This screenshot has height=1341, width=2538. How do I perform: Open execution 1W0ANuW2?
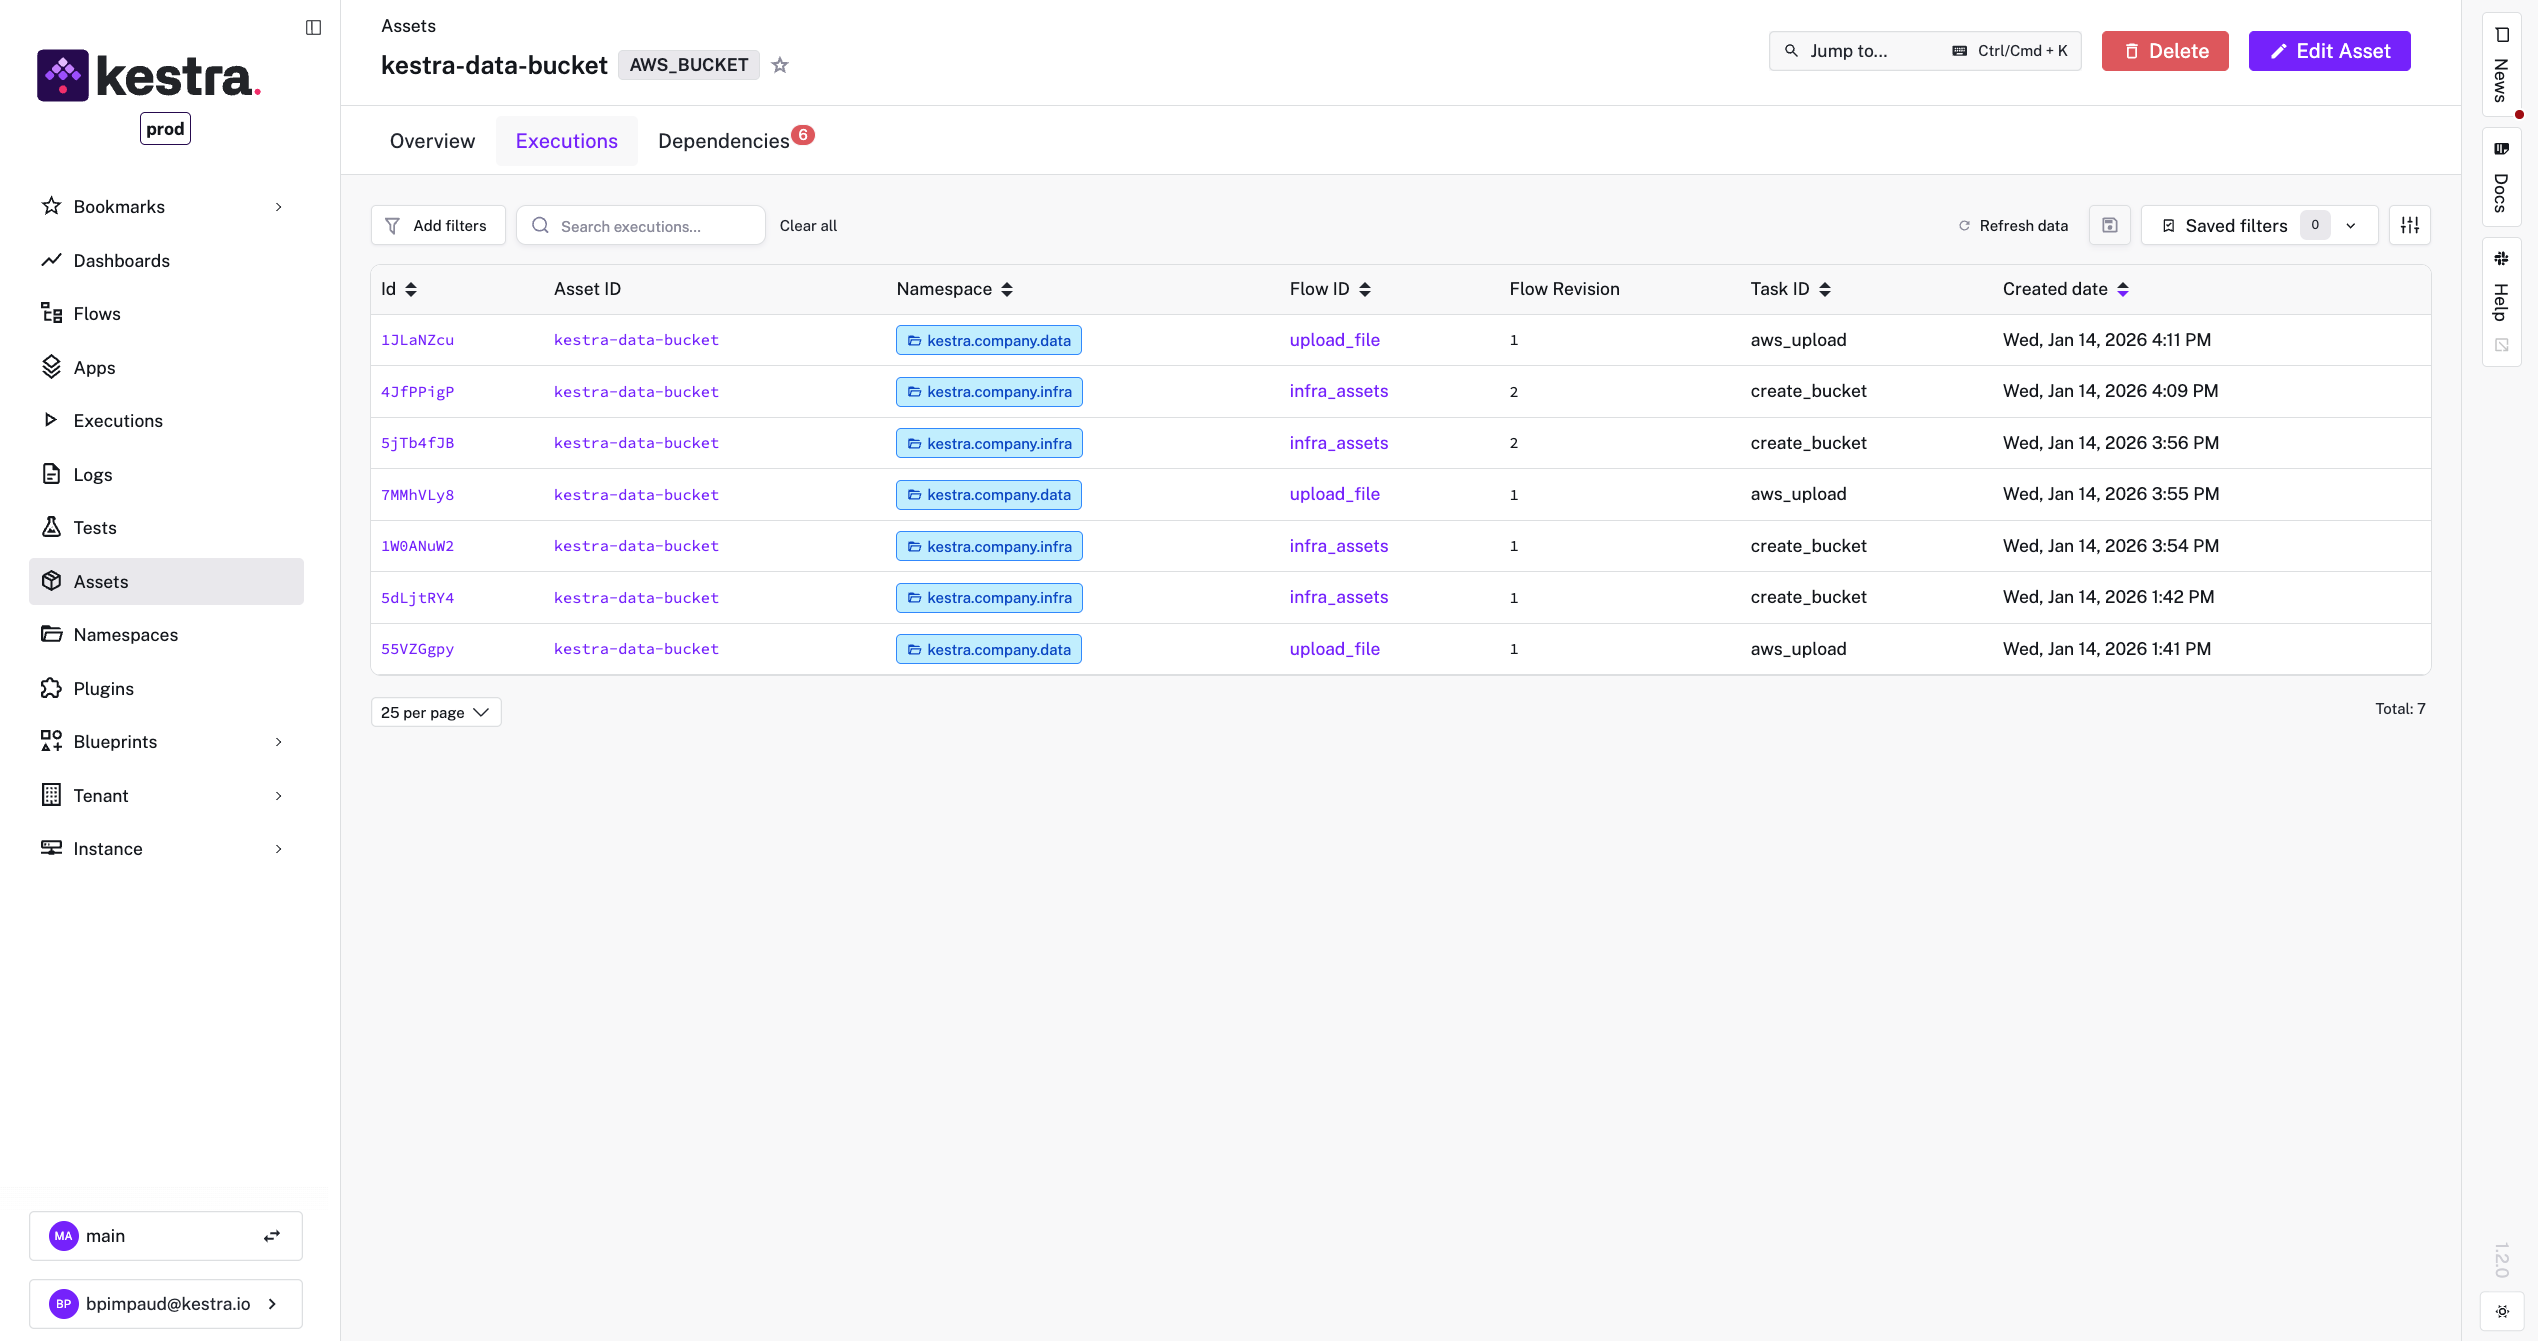pyautogui.click(x=417, y=546)
